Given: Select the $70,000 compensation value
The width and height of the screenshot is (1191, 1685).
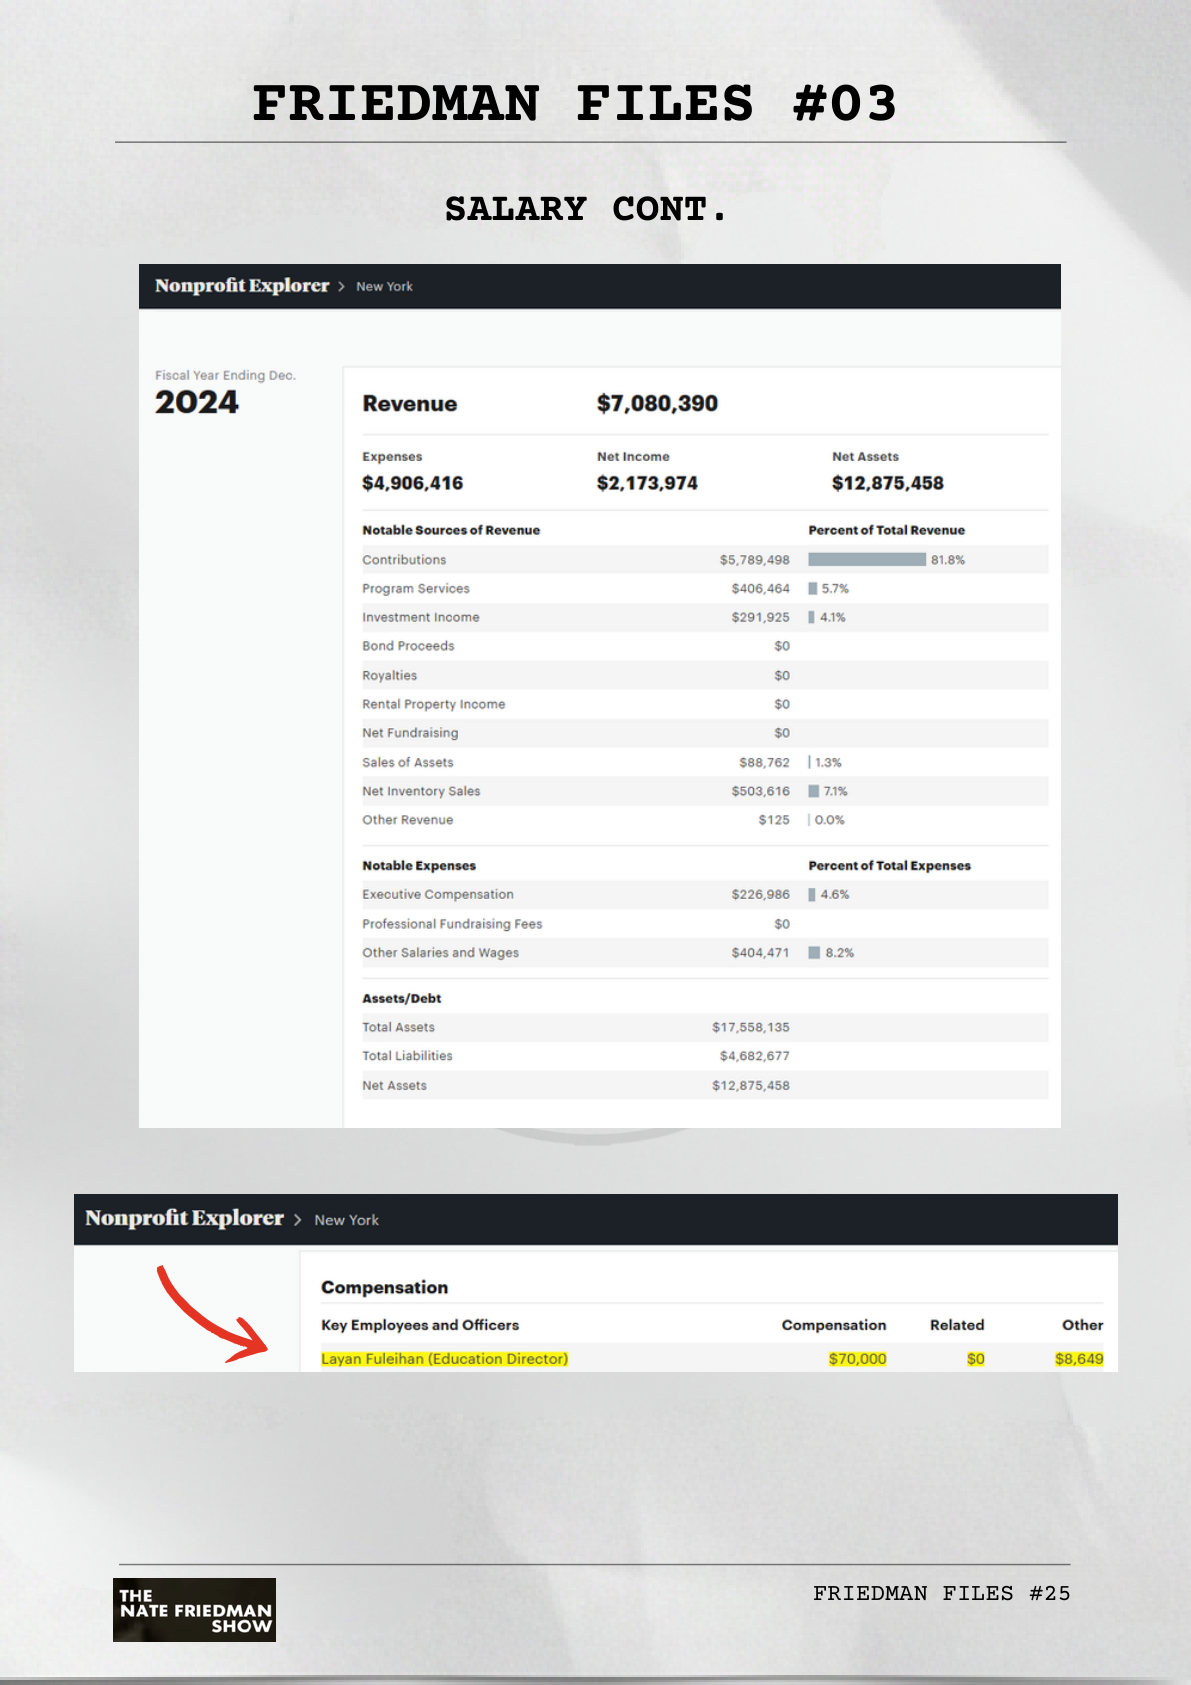Looking at the screenshot, I should [857, 1359].
